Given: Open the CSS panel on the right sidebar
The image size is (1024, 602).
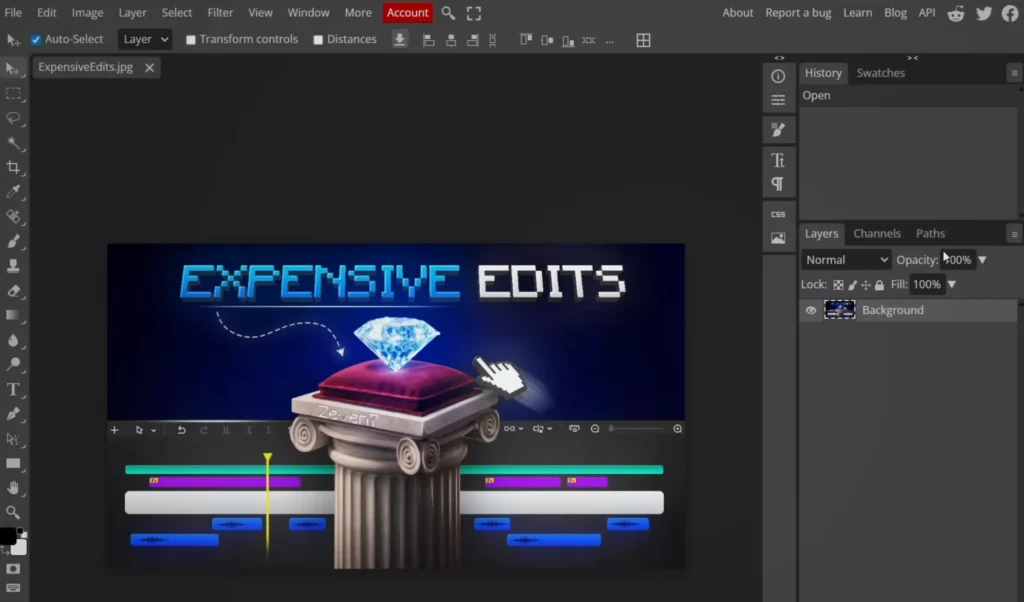Looking at the screenshot, I should pyautogui.click(x=779, y=213).
